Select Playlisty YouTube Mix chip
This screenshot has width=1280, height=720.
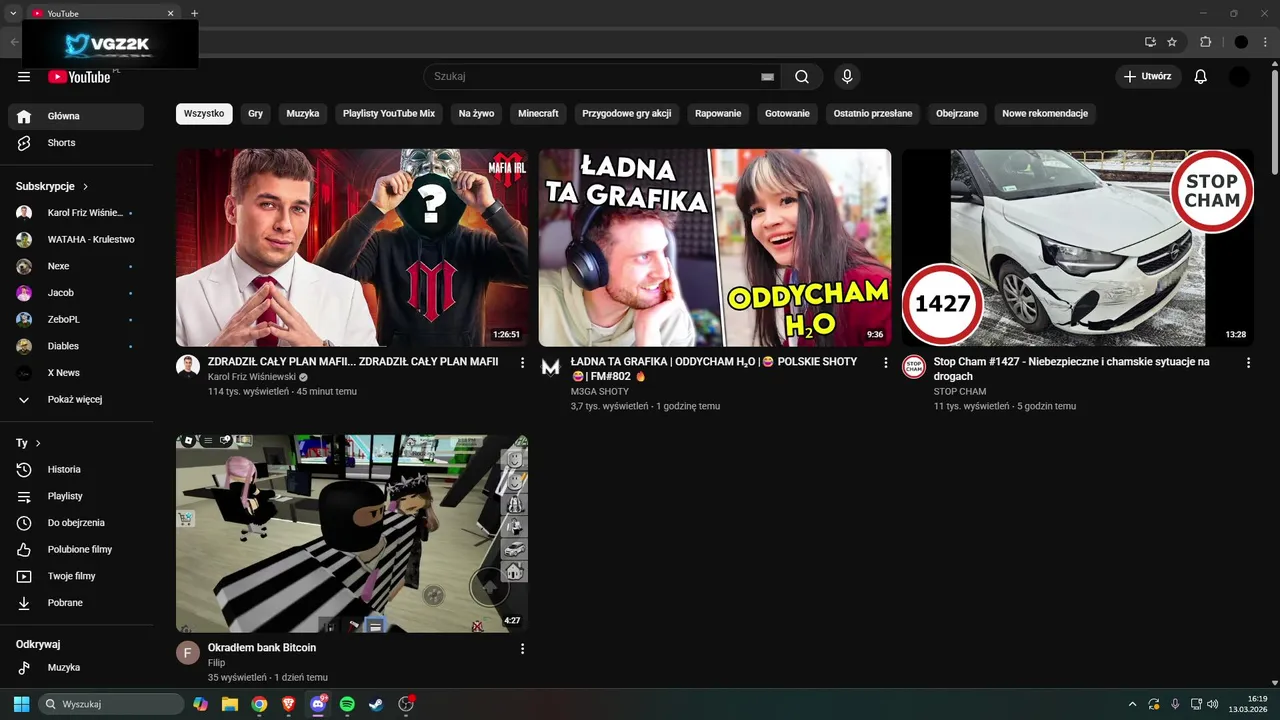tap(389, 114)
